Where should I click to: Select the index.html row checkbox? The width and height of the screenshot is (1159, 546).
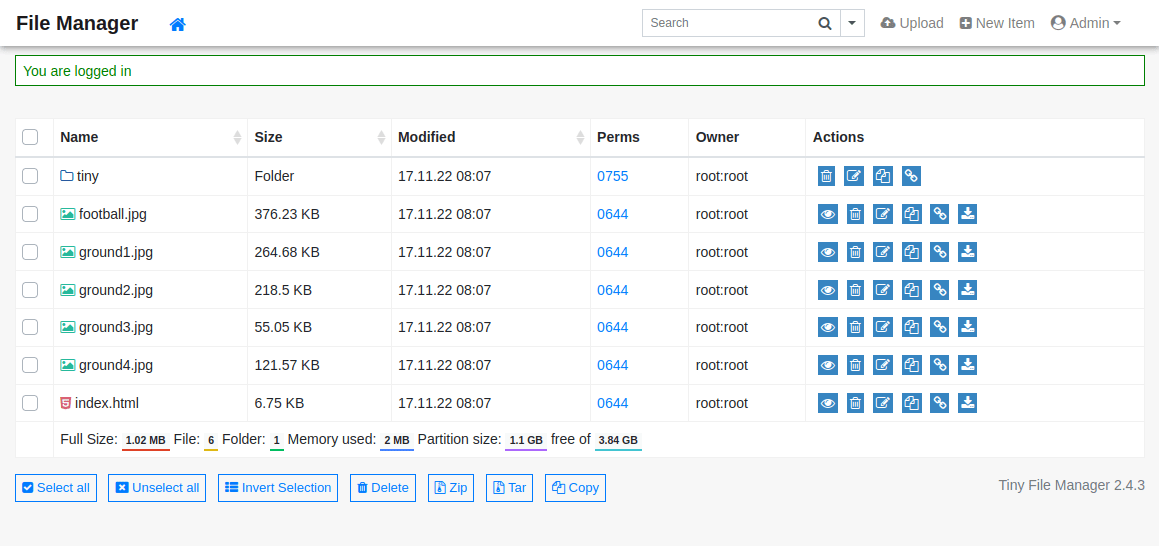click(30, 403)
